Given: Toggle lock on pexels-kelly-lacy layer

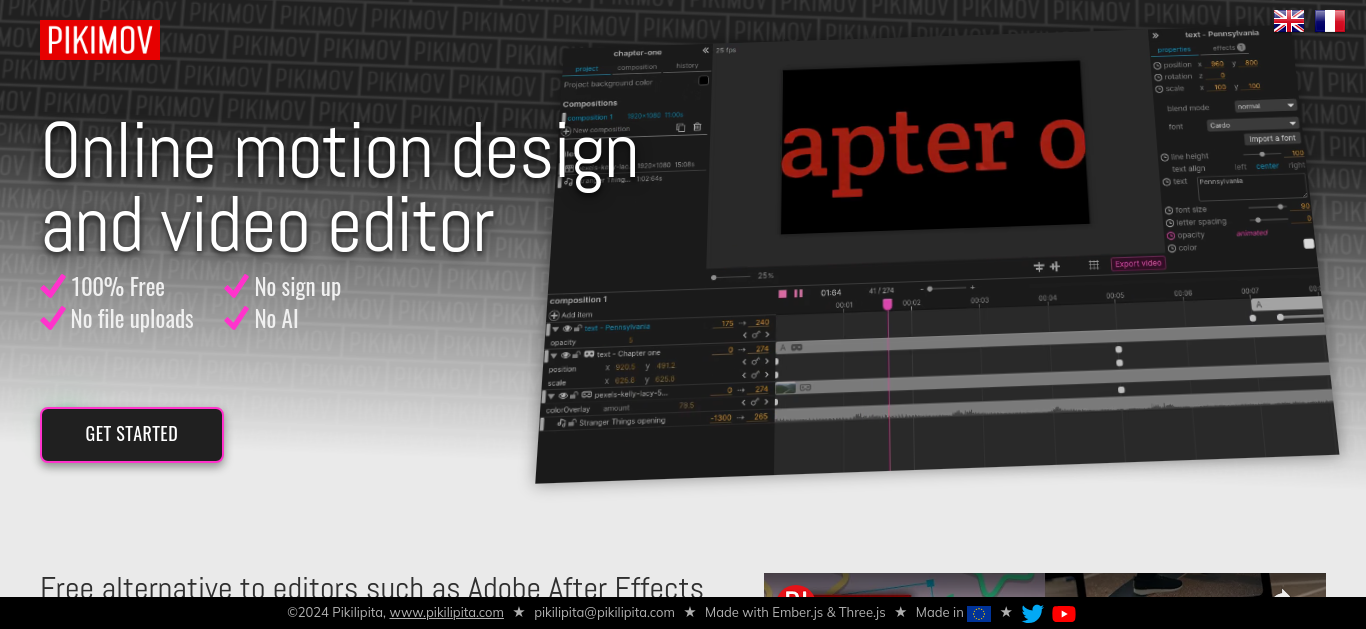Looking at the screenshot, I should pos(574,395).
